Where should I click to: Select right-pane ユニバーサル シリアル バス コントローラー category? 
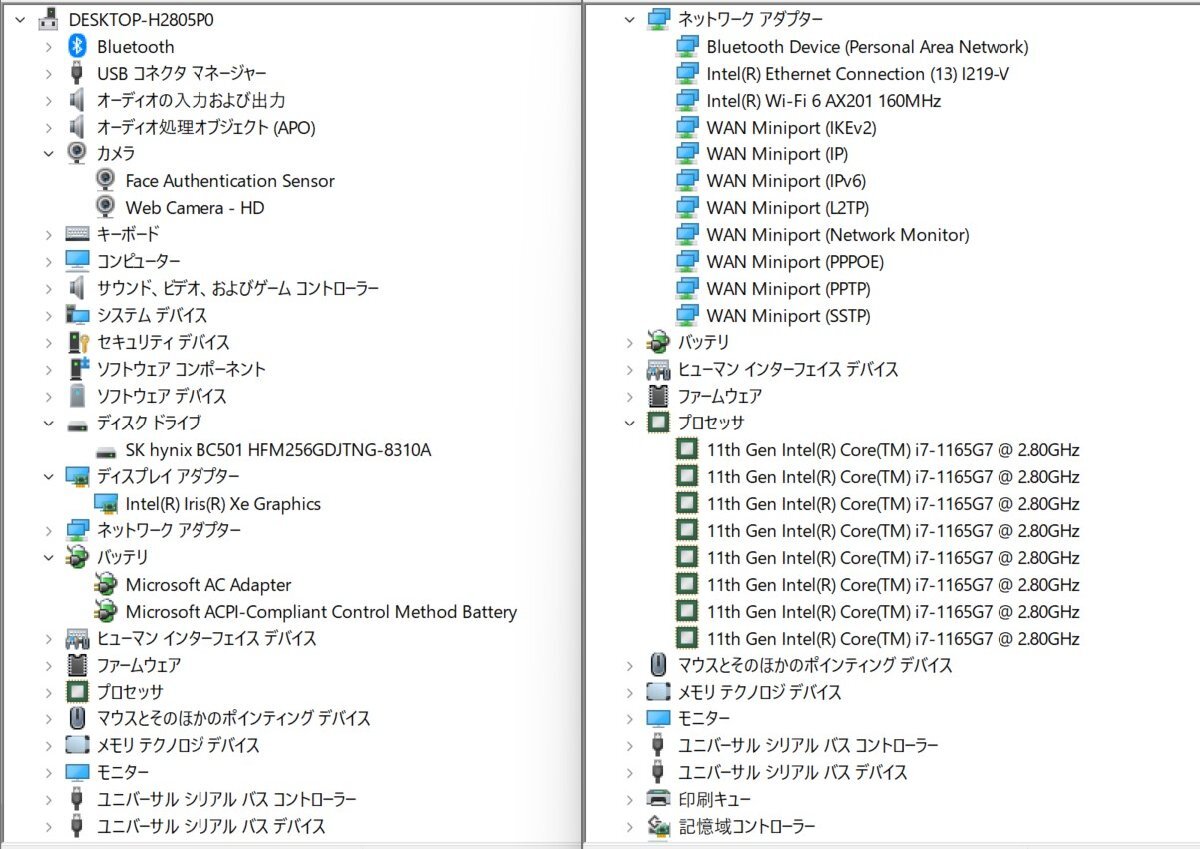click(x=808, y=745)
